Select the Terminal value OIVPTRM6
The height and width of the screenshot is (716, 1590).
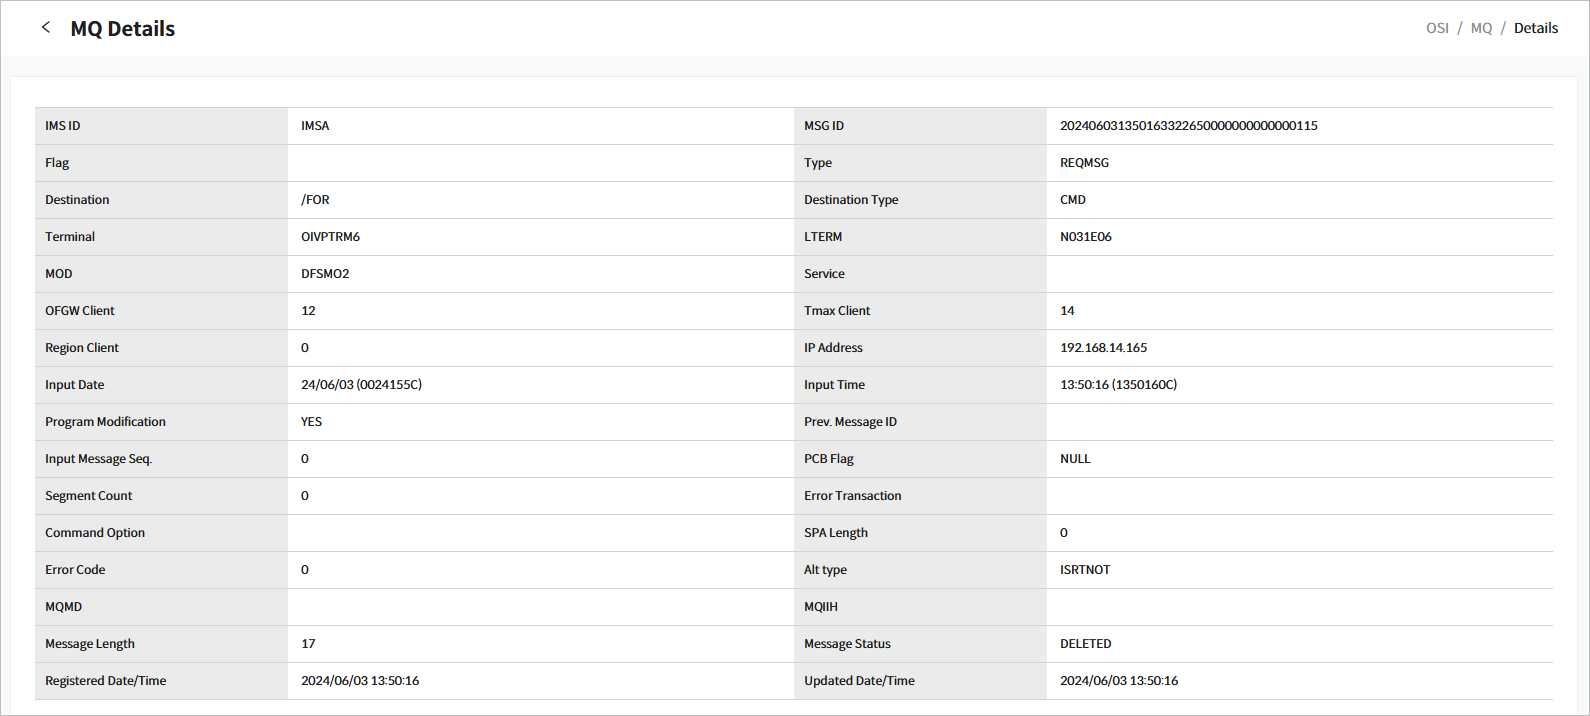coord(330,237)
